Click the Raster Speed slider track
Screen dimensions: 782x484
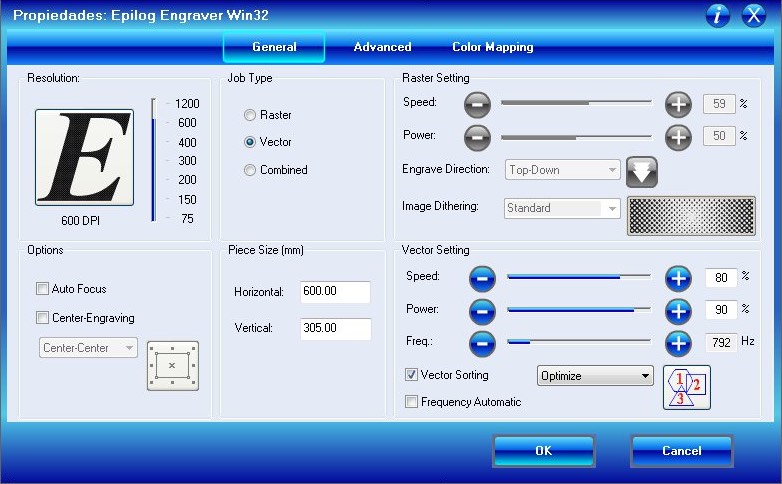(577, 103)
